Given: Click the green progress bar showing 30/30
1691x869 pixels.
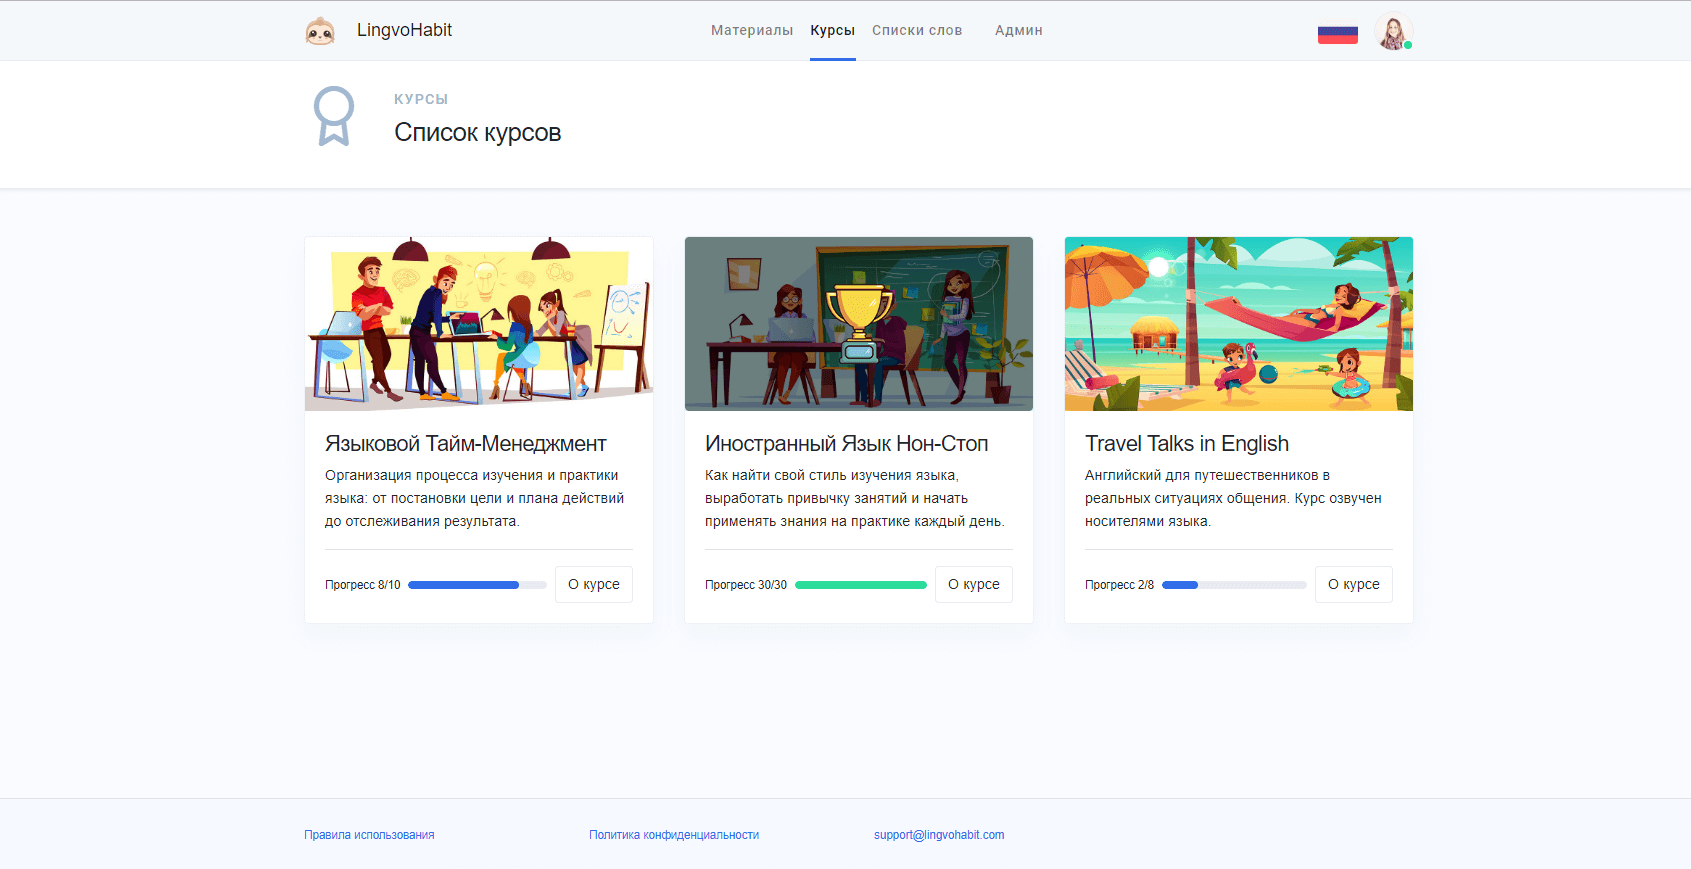Looking at the screenshot, I should tap(861, 585).
